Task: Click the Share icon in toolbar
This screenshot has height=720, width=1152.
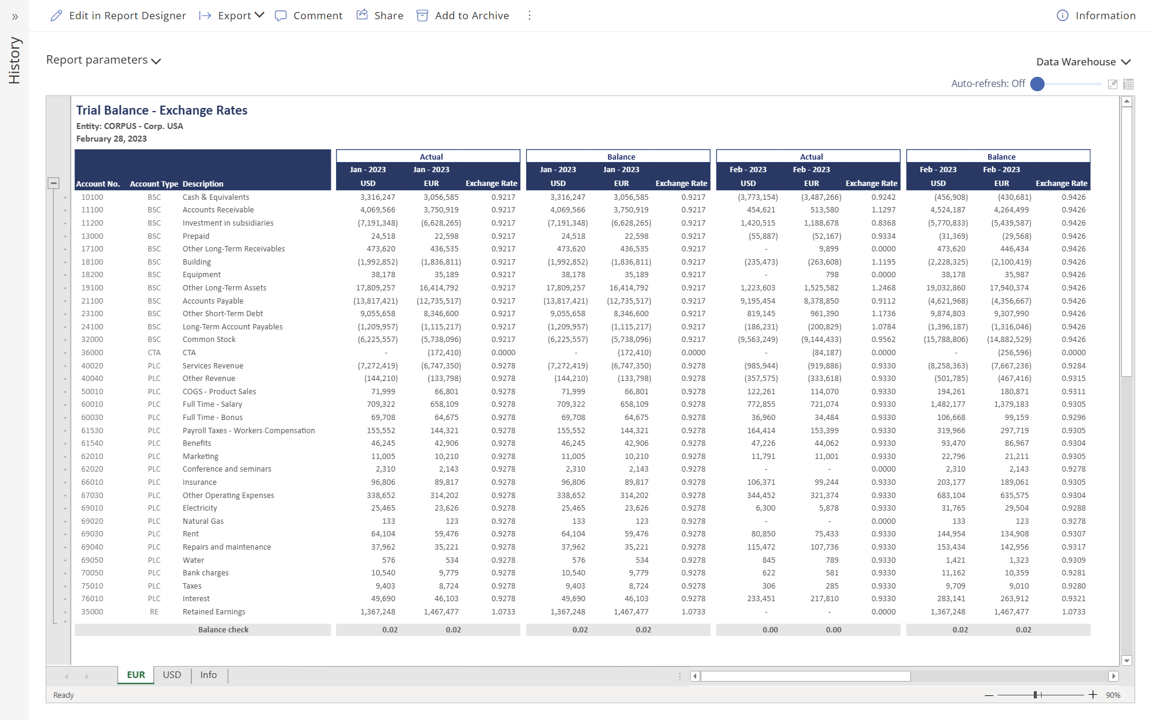Action: tap(362, 16)
